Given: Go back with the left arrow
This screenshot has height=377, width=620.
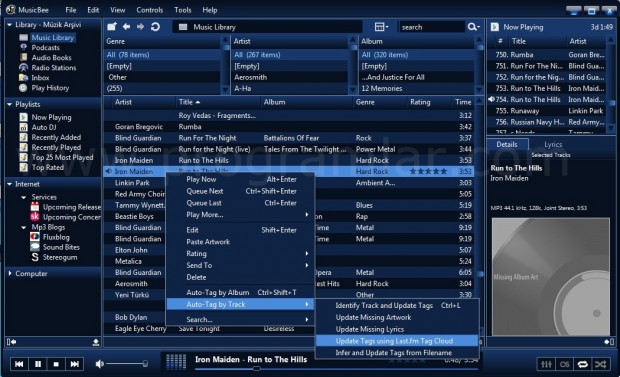Looking at the screenshot, I should coord(126,27).
